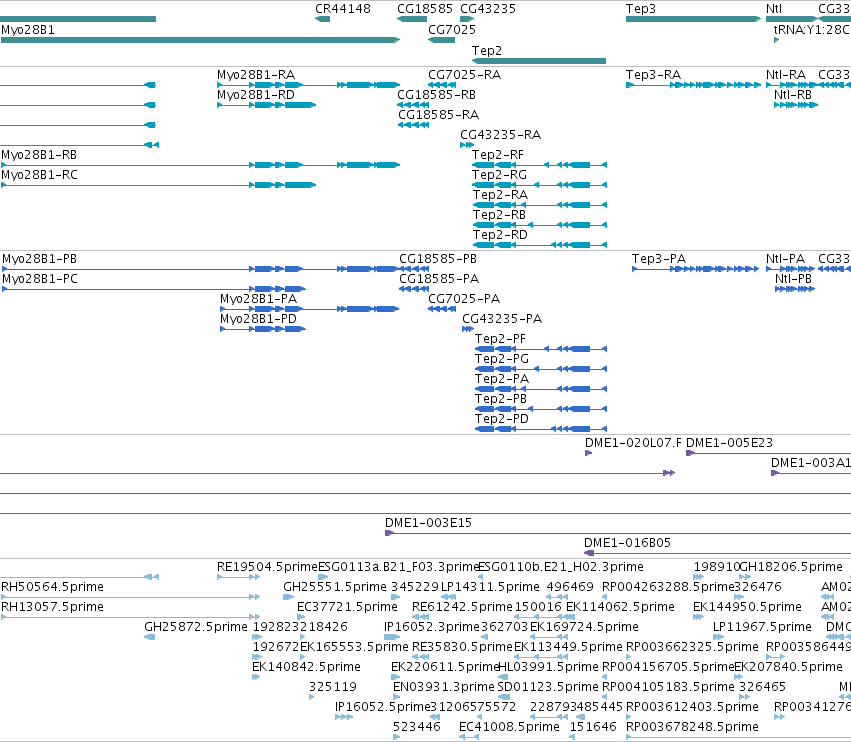The height and width of the screenshot is (742, 851).
Task: Select transcript Tep2-RD
Action: point(539,245)
